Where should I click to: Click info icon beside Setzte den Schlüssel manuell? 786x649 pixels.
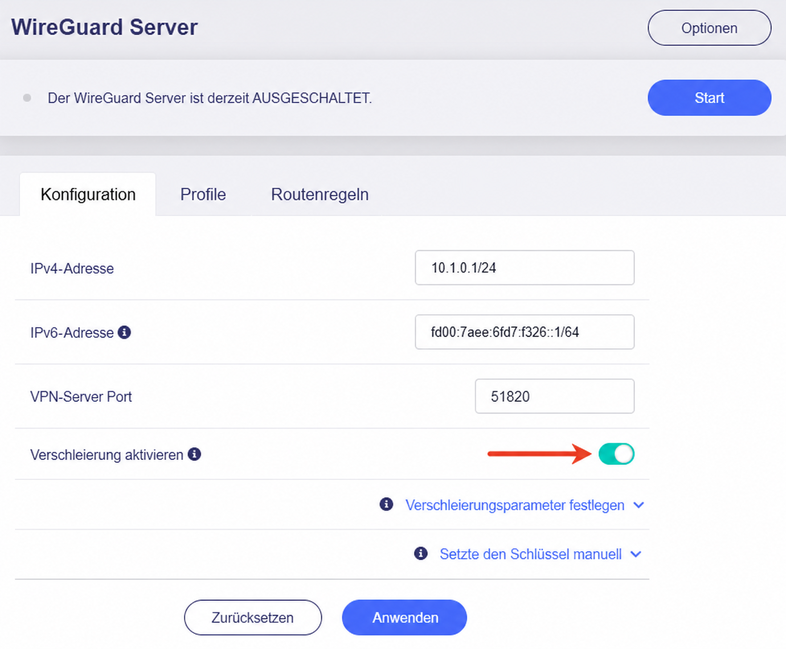[421, 553]
